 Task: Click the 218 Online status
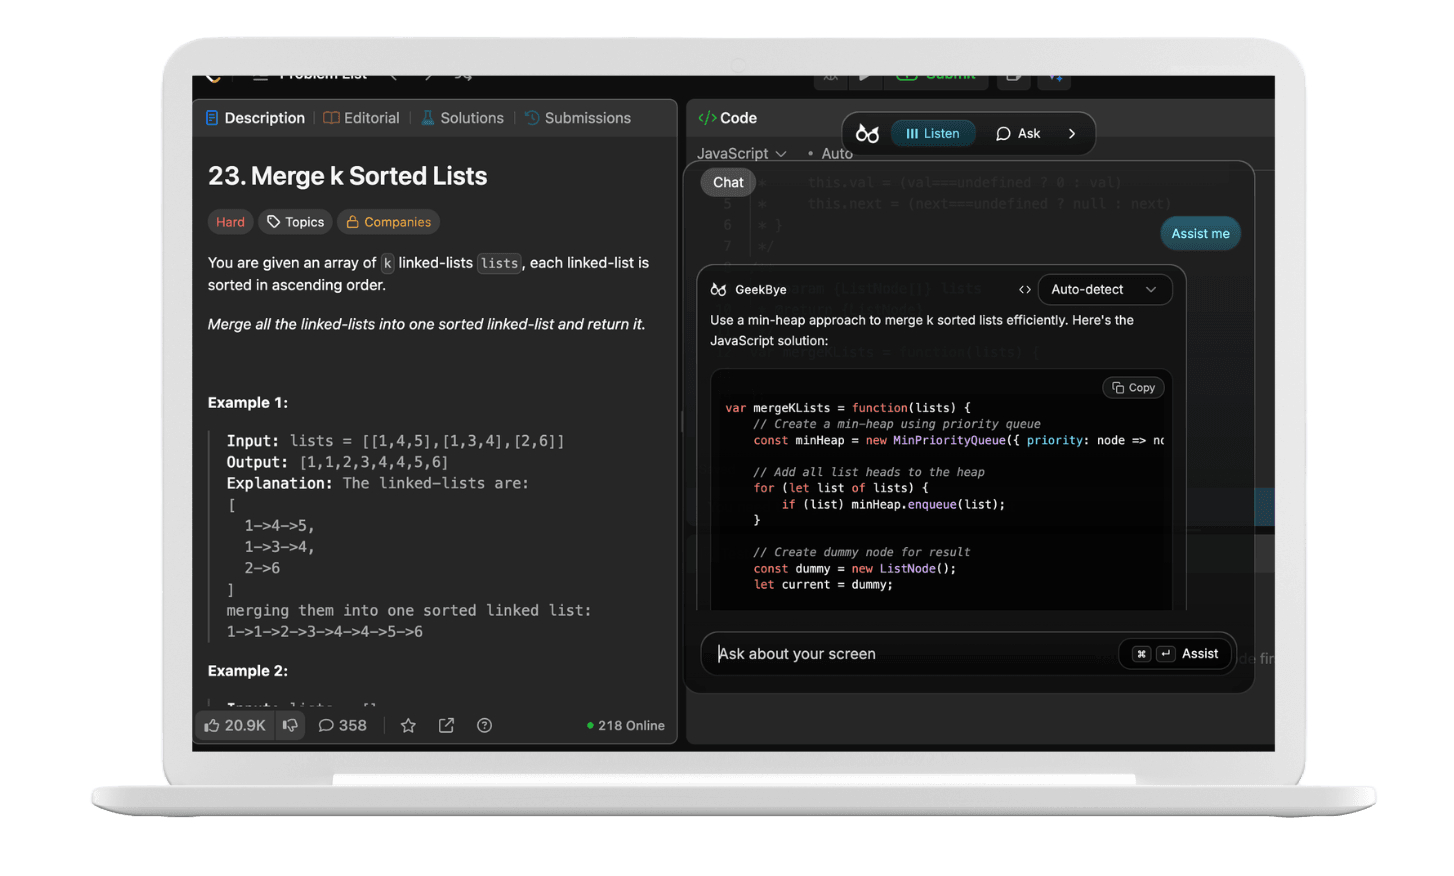point(625,726)
